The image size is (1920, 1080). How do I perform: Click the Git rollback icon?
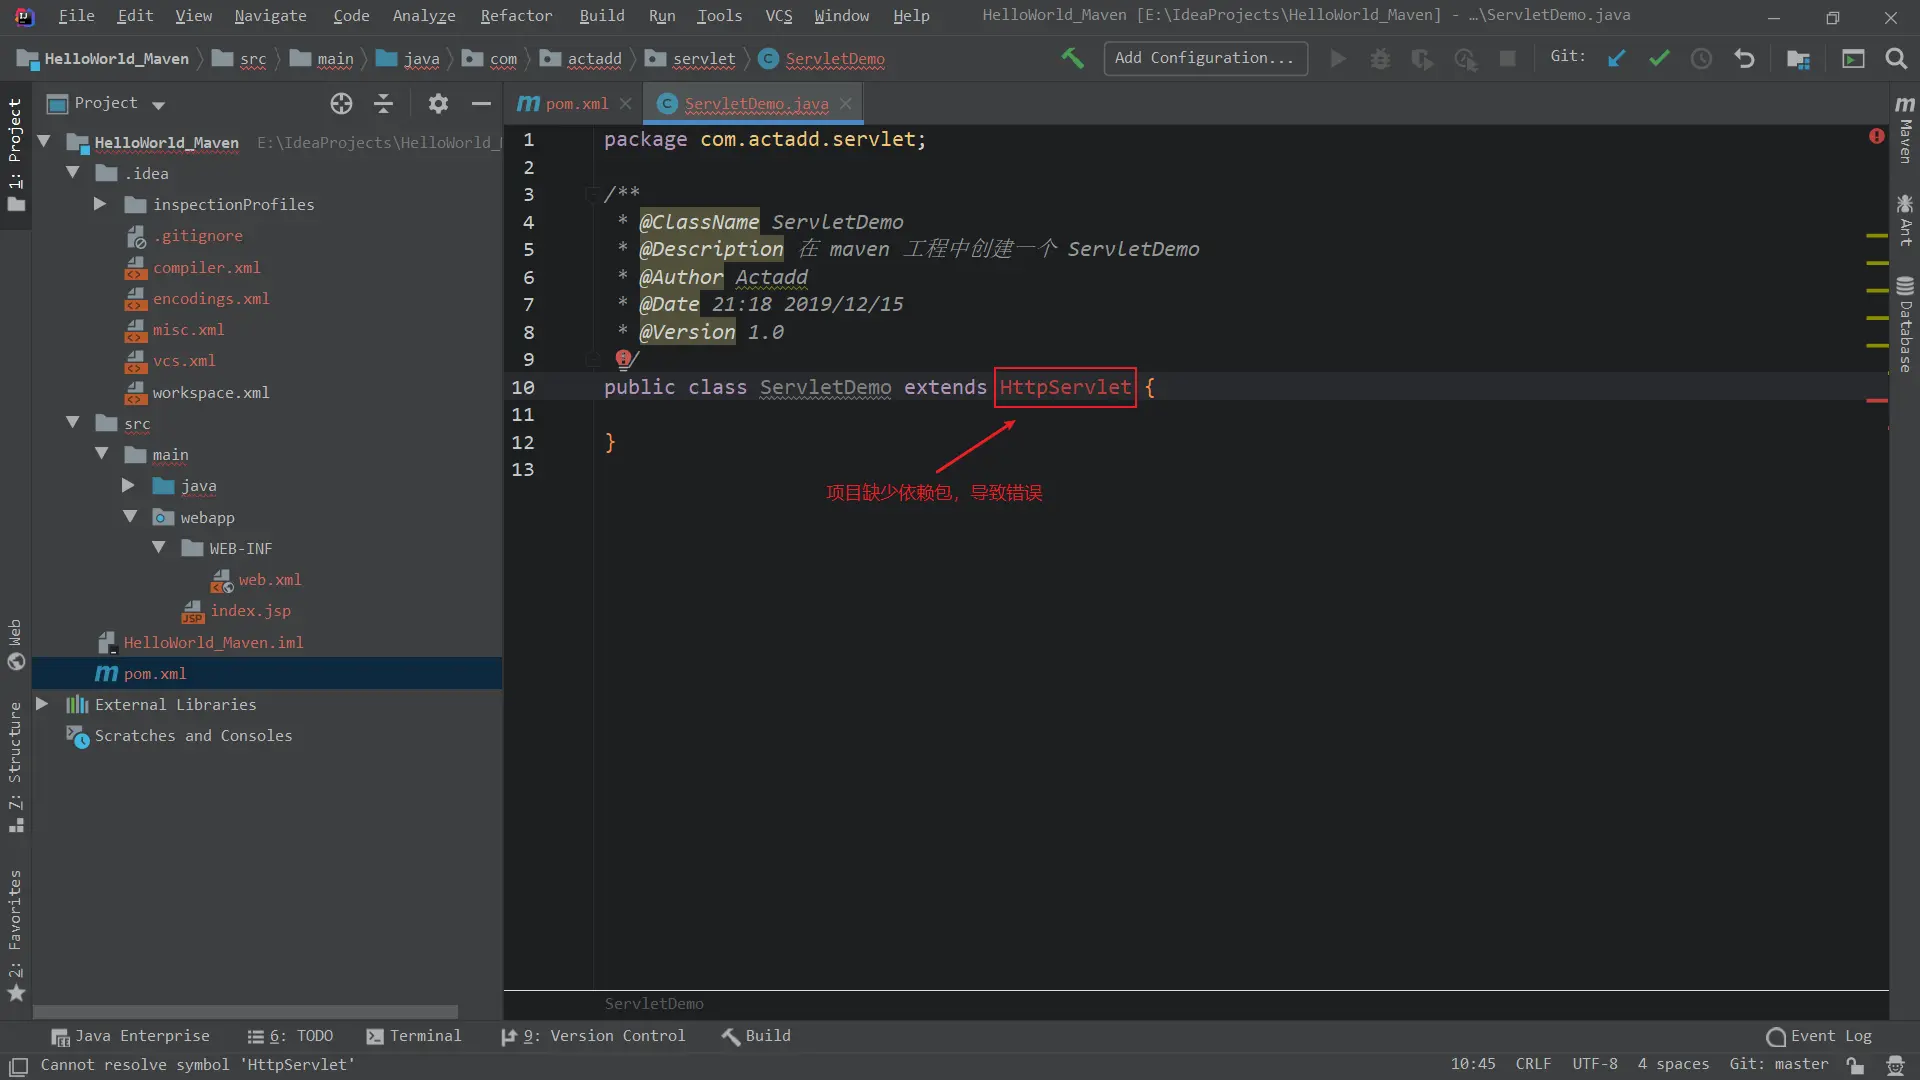click(x=1744, y=59)
